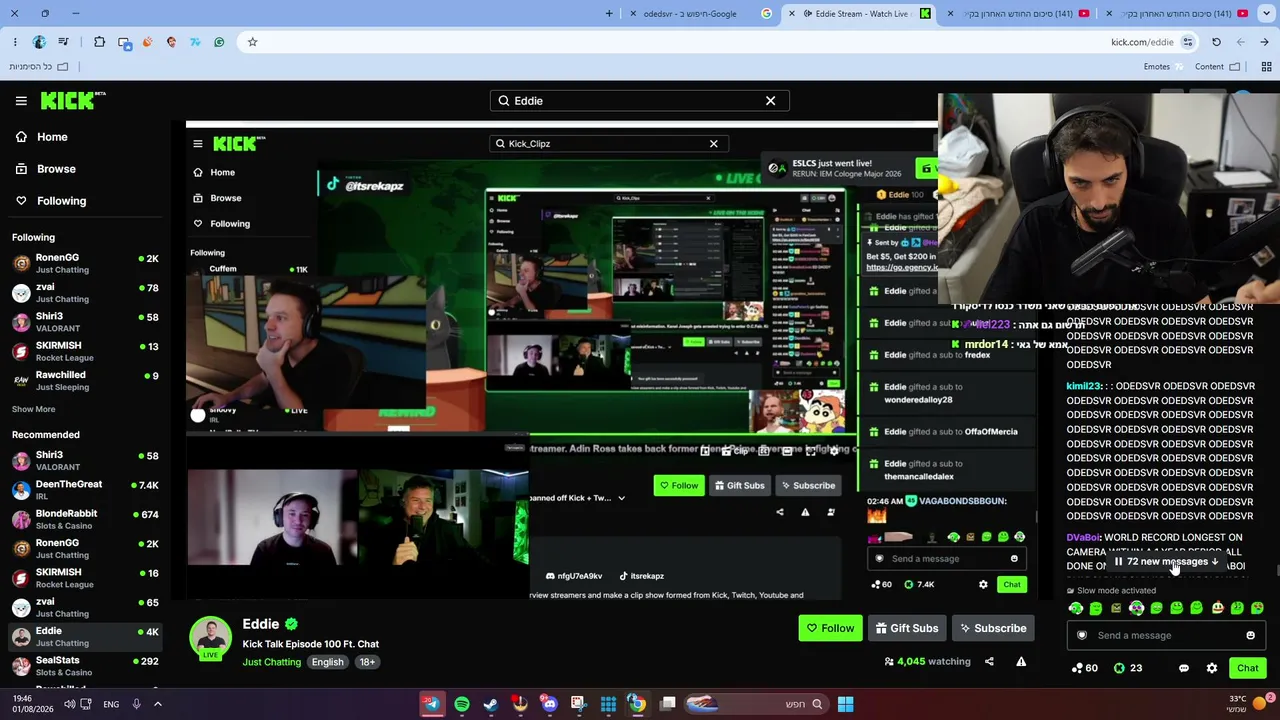Screen dimensions: 1280x720
Task: Open the Just Chatting category link under Eddie's stream title
Action: tap(271, 662)
